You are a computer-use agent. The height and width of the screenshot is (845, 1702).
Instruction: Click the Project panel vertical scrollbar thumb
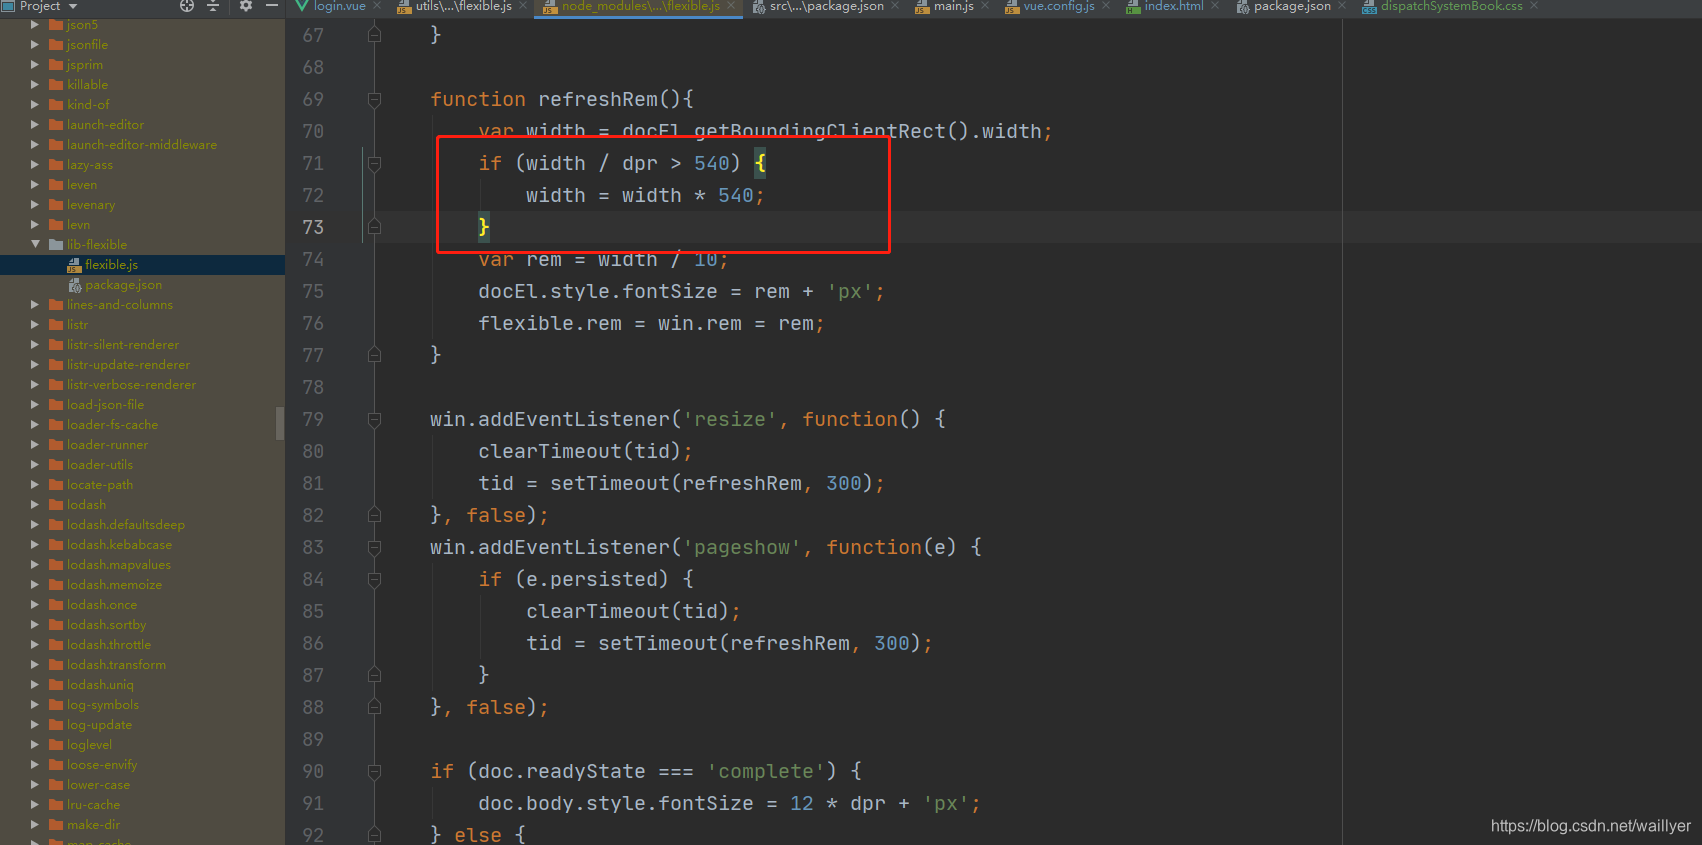coord(280,423)
